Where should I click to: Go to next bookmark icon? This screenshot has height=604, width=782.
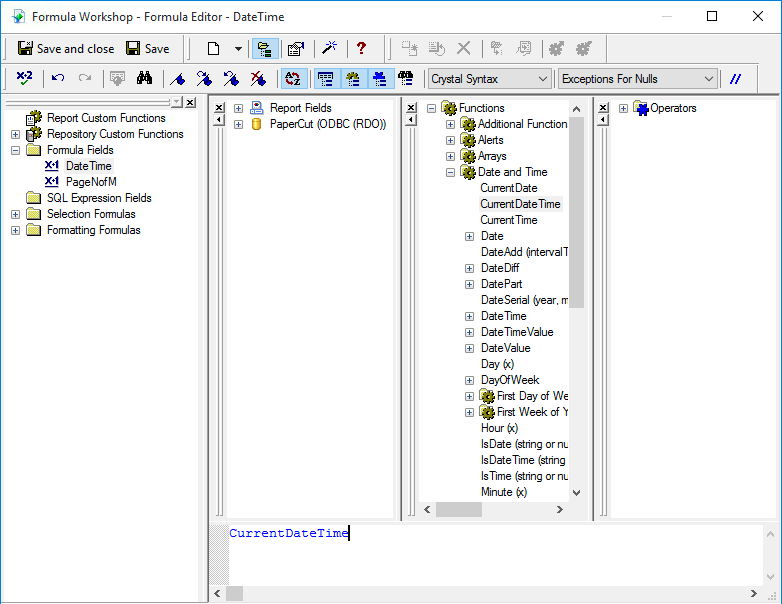204,78
